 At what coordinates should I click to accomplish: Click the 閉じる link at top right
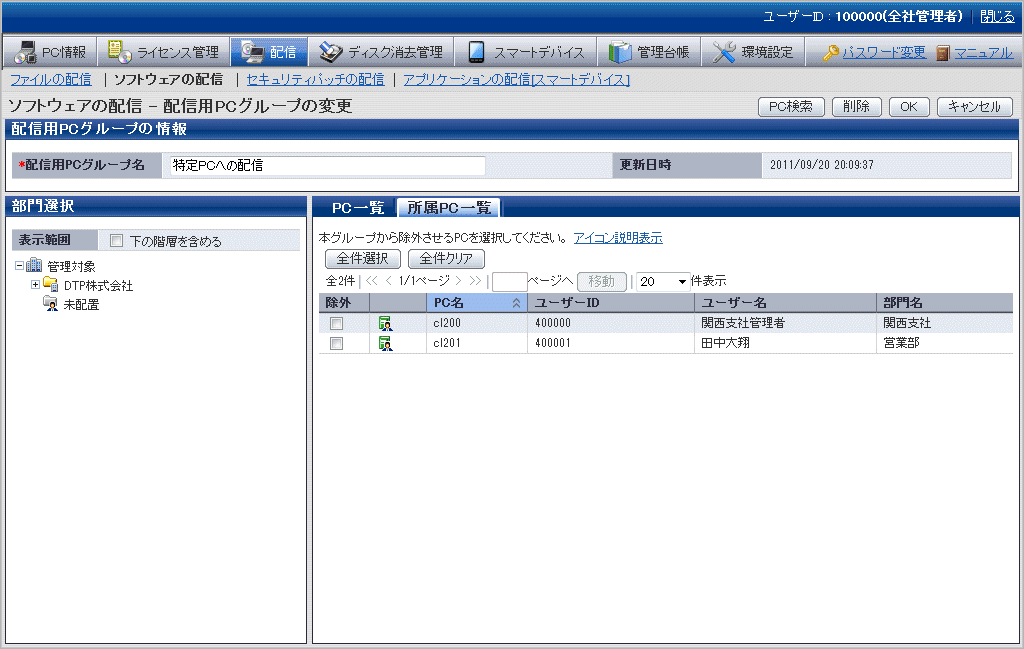point(997,16)
